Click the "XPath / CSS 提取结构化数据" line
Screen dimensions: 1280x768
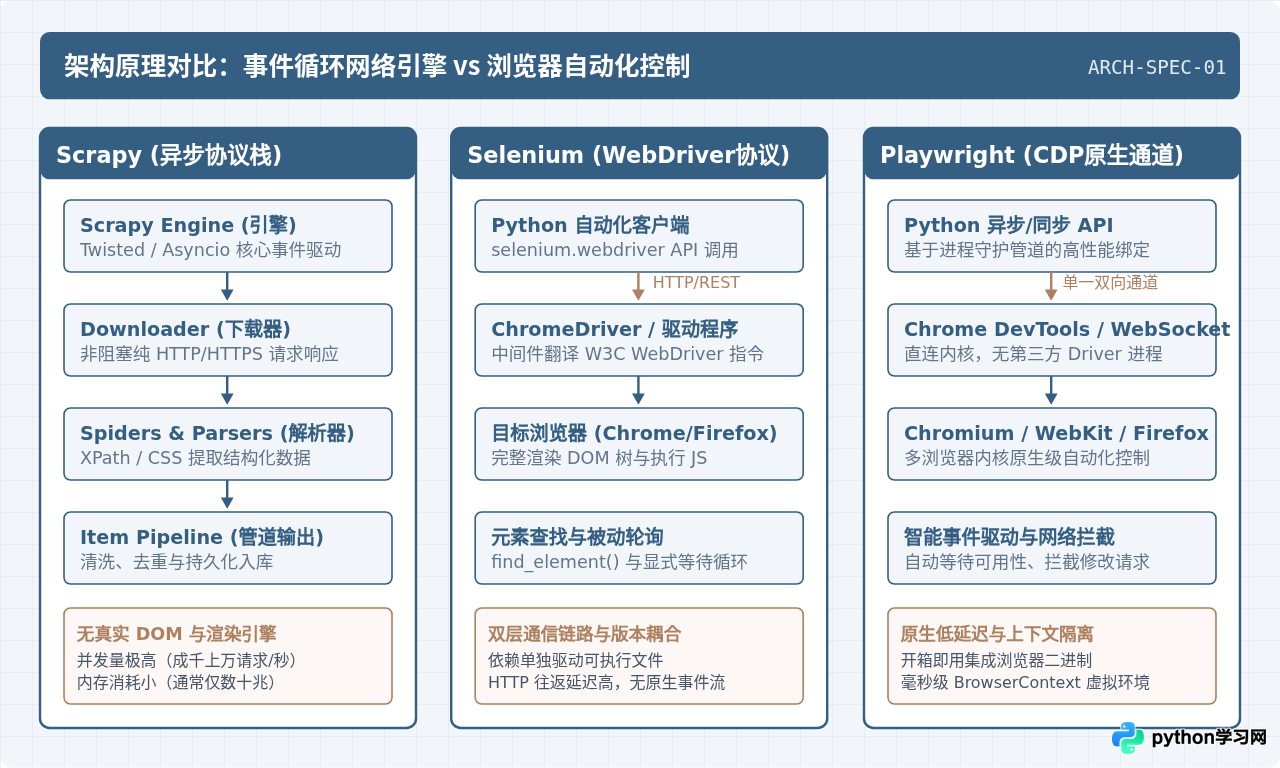pos(195,458)
